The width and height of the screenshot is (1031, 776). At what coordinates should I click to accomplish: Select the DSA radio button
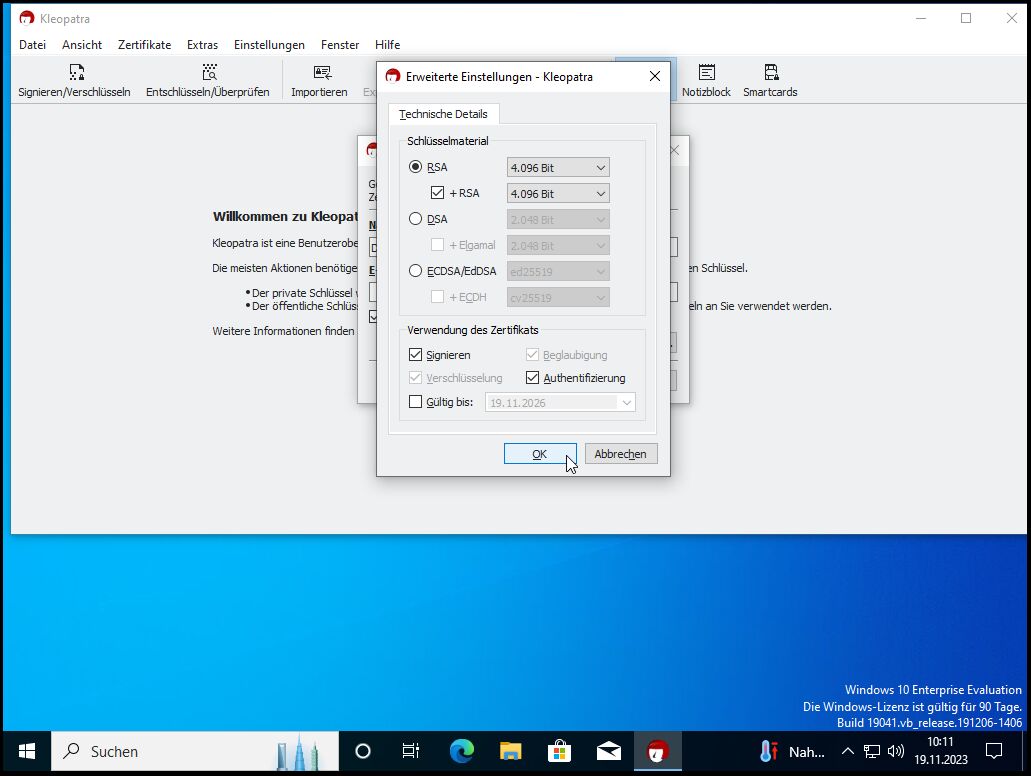[x=416, y=219]
